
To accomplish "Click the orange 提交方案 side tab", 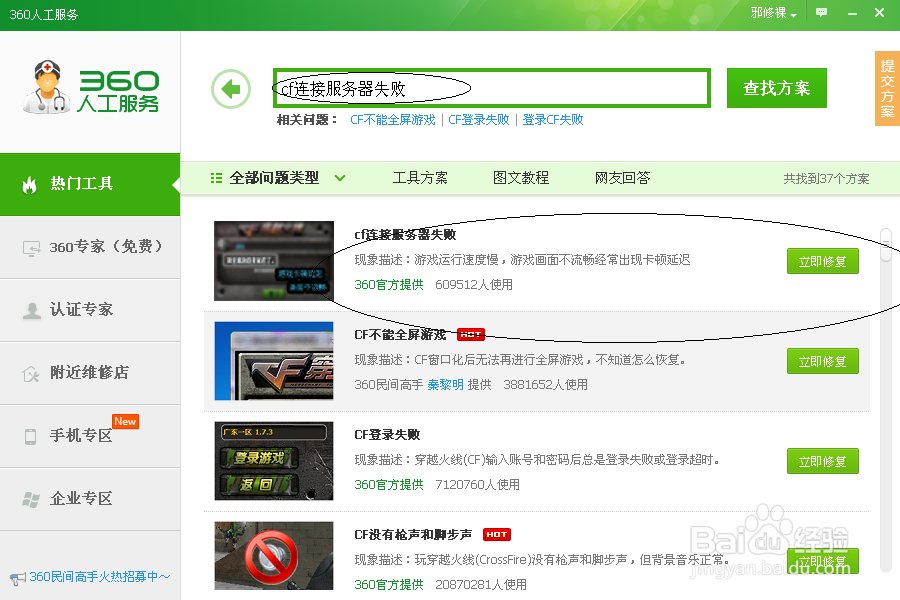I will (x=886, y=88).
